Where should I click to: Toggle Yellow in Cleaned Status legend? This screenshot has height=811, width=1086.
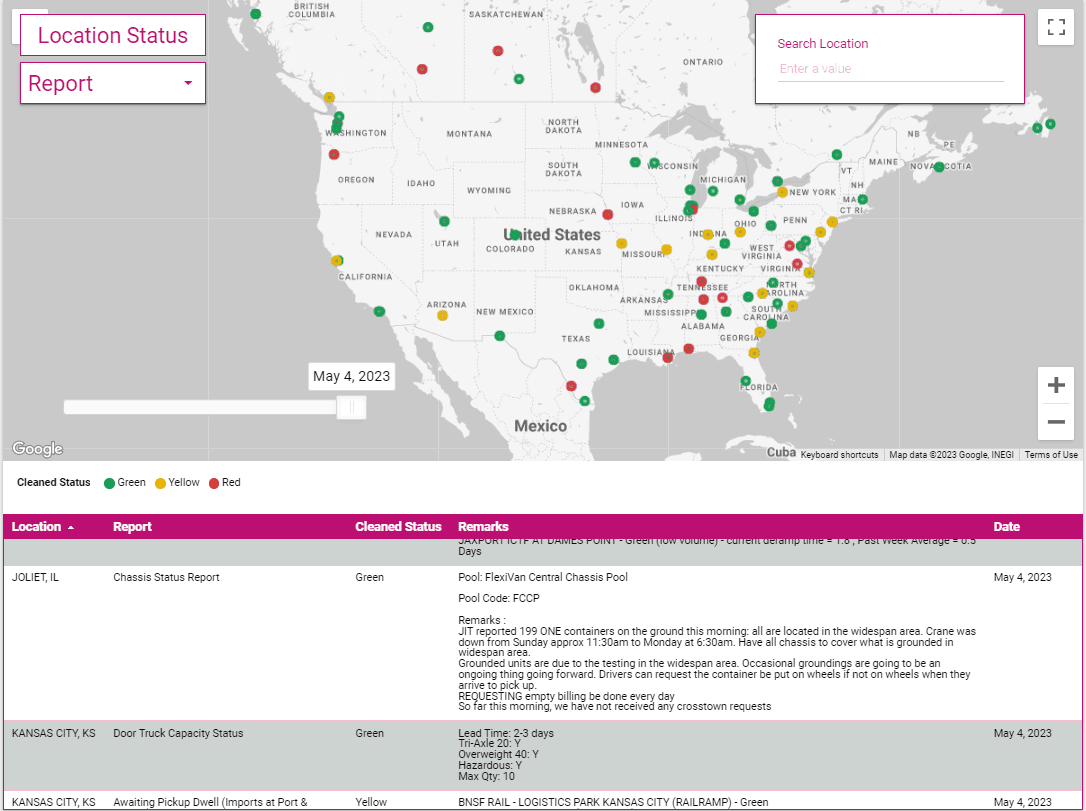177,483
